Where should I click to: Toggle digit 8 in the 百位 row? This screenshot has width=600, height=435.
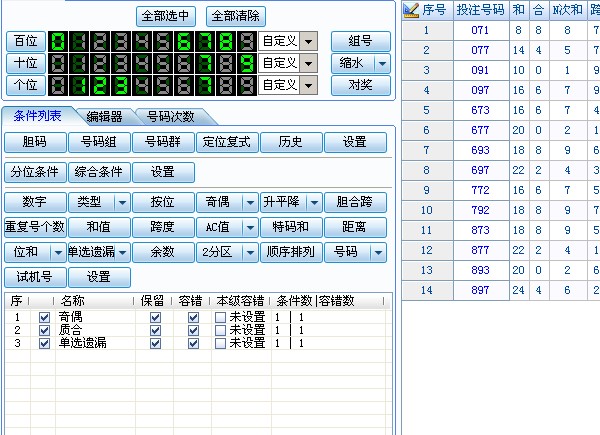(226, 41)
